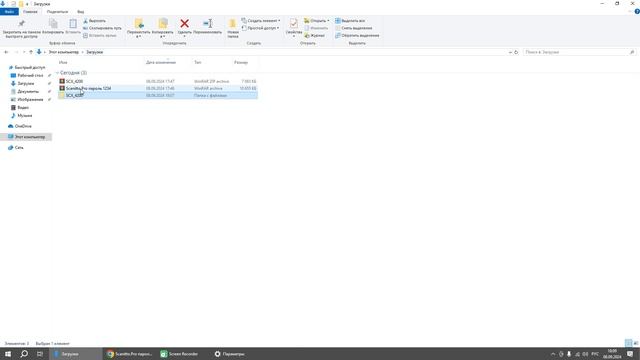Sort by Type (Тип) column header
640x360 pixels.
click(x=198, y=62)
